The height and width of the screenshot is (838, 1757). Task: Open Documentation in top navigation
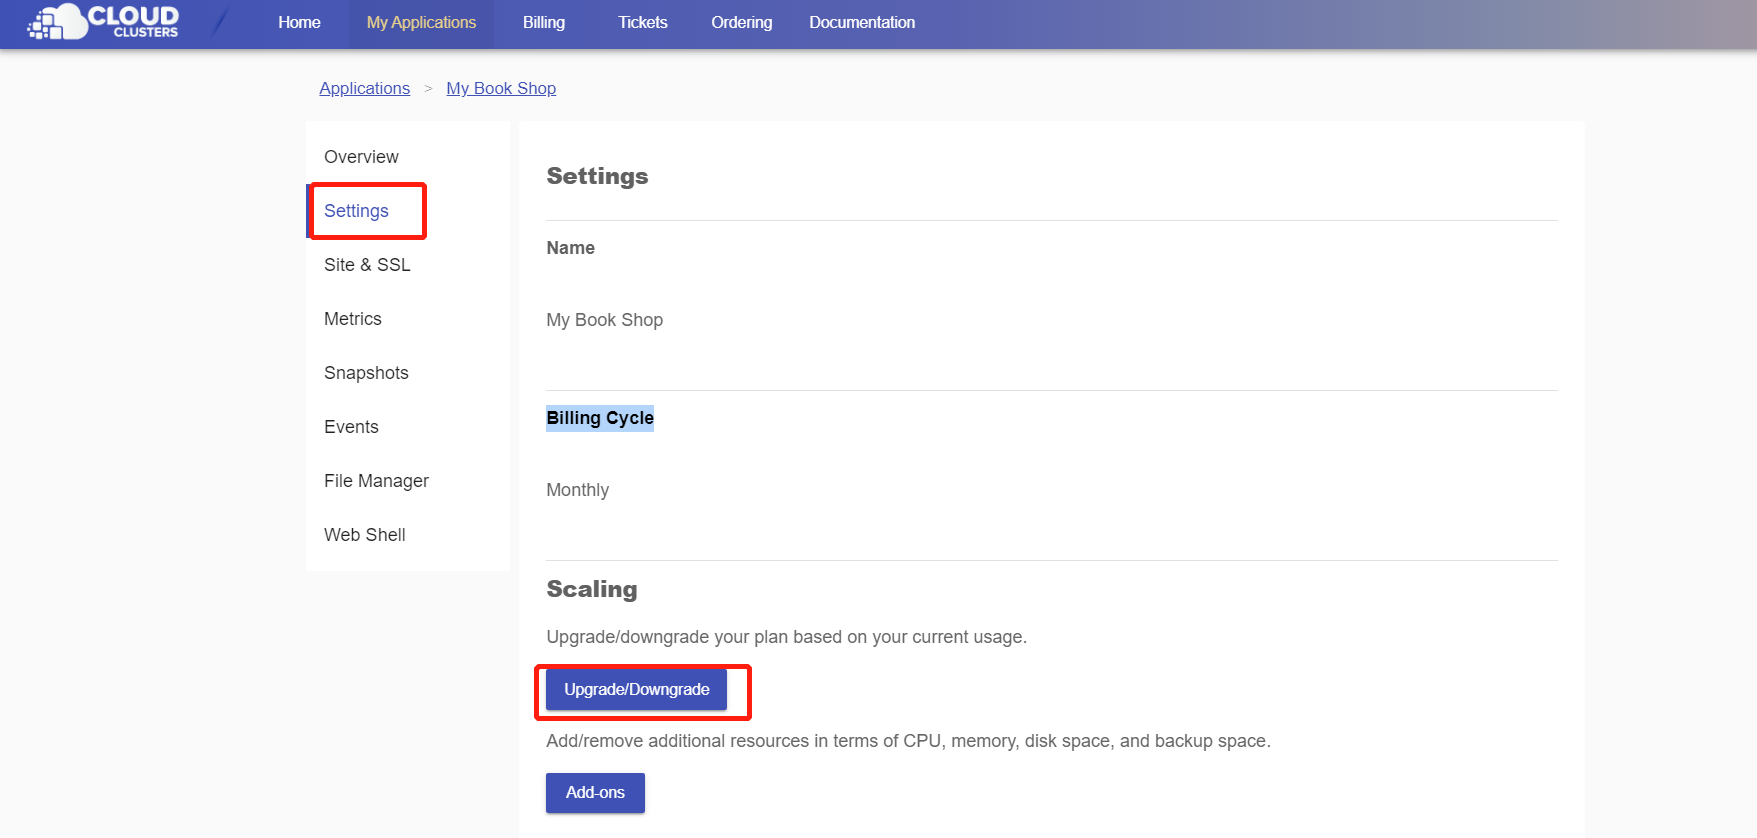point(862,22)
